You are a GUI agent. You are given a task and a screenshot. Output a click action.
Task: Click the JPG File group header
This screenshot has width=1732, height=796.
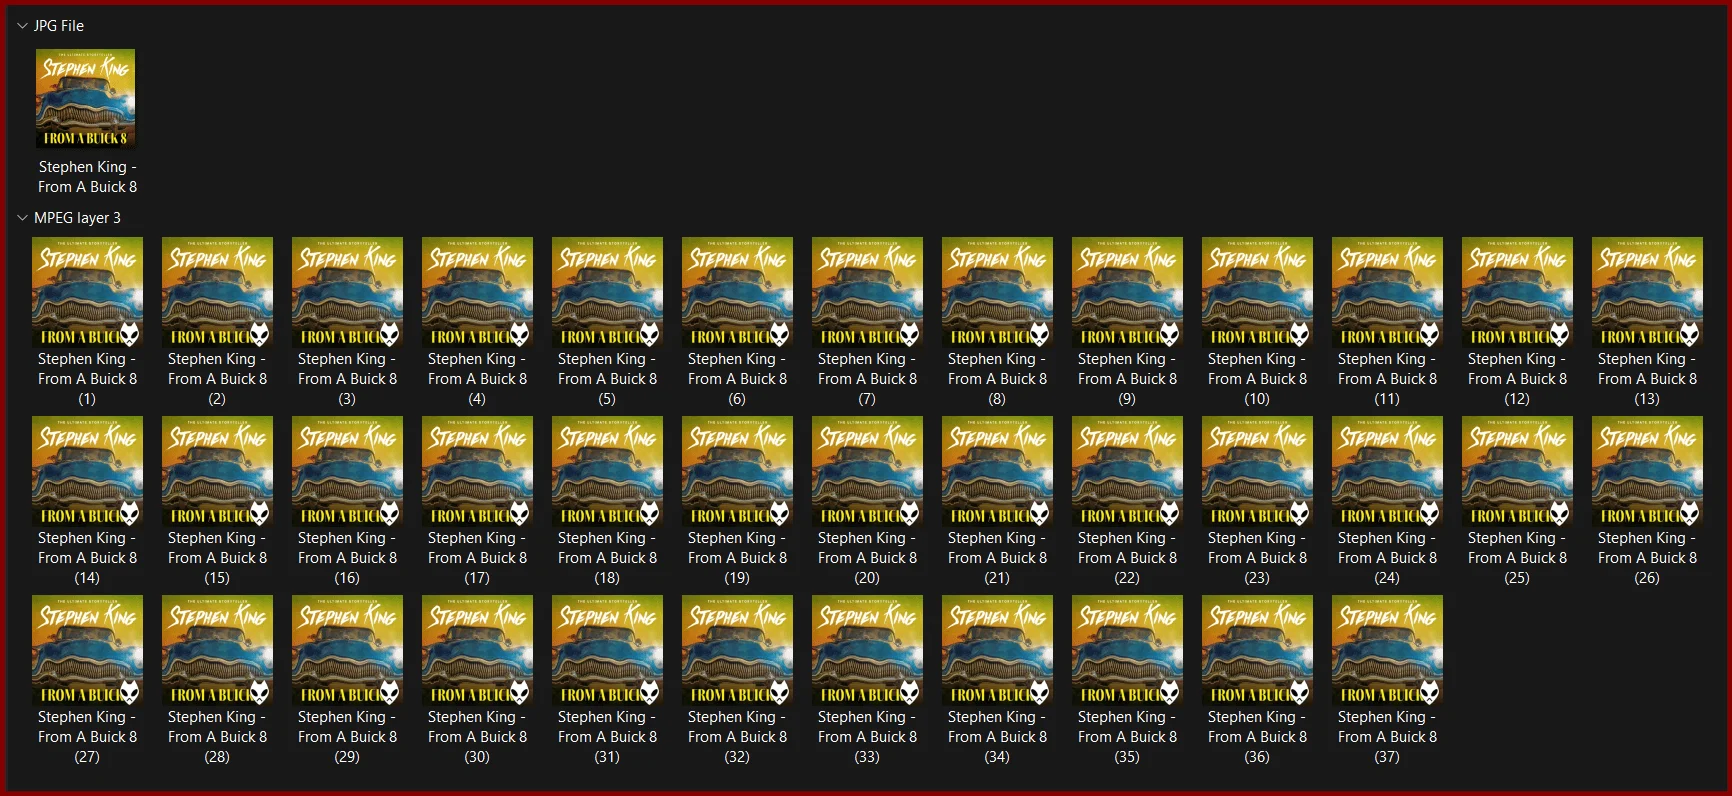(59, 26)
